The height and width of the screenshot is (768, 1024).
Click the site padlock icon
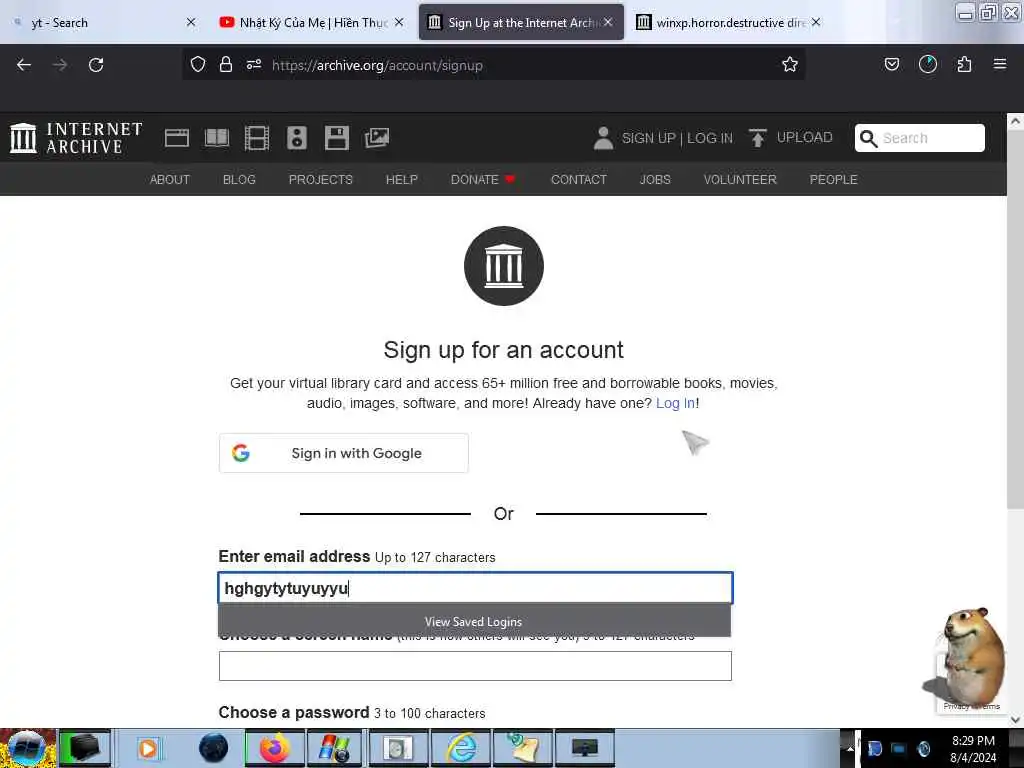pyautogui.click(x=226, y=64)
